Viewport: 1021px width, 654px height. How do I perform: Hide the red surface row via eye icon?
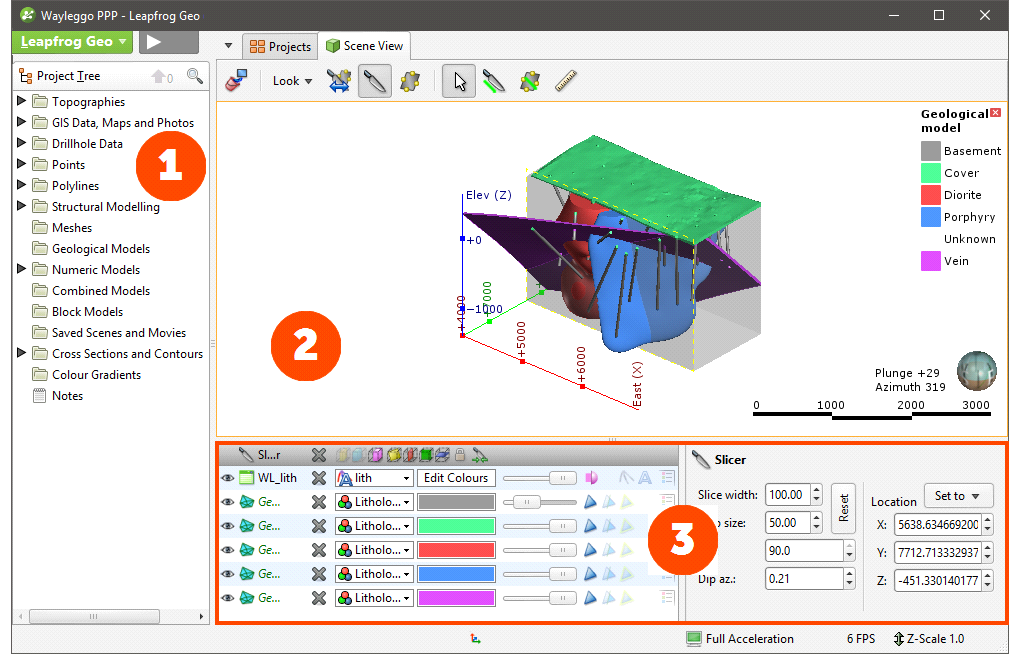[227, 550]
